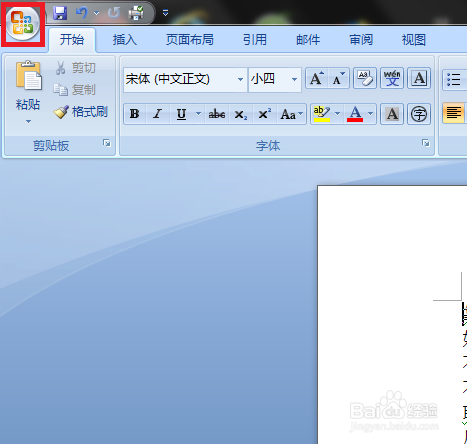The width and height of the screenshot is (467, 444).
Task: Toggle Superscript formatting
Action: click(x=265, y=114)
